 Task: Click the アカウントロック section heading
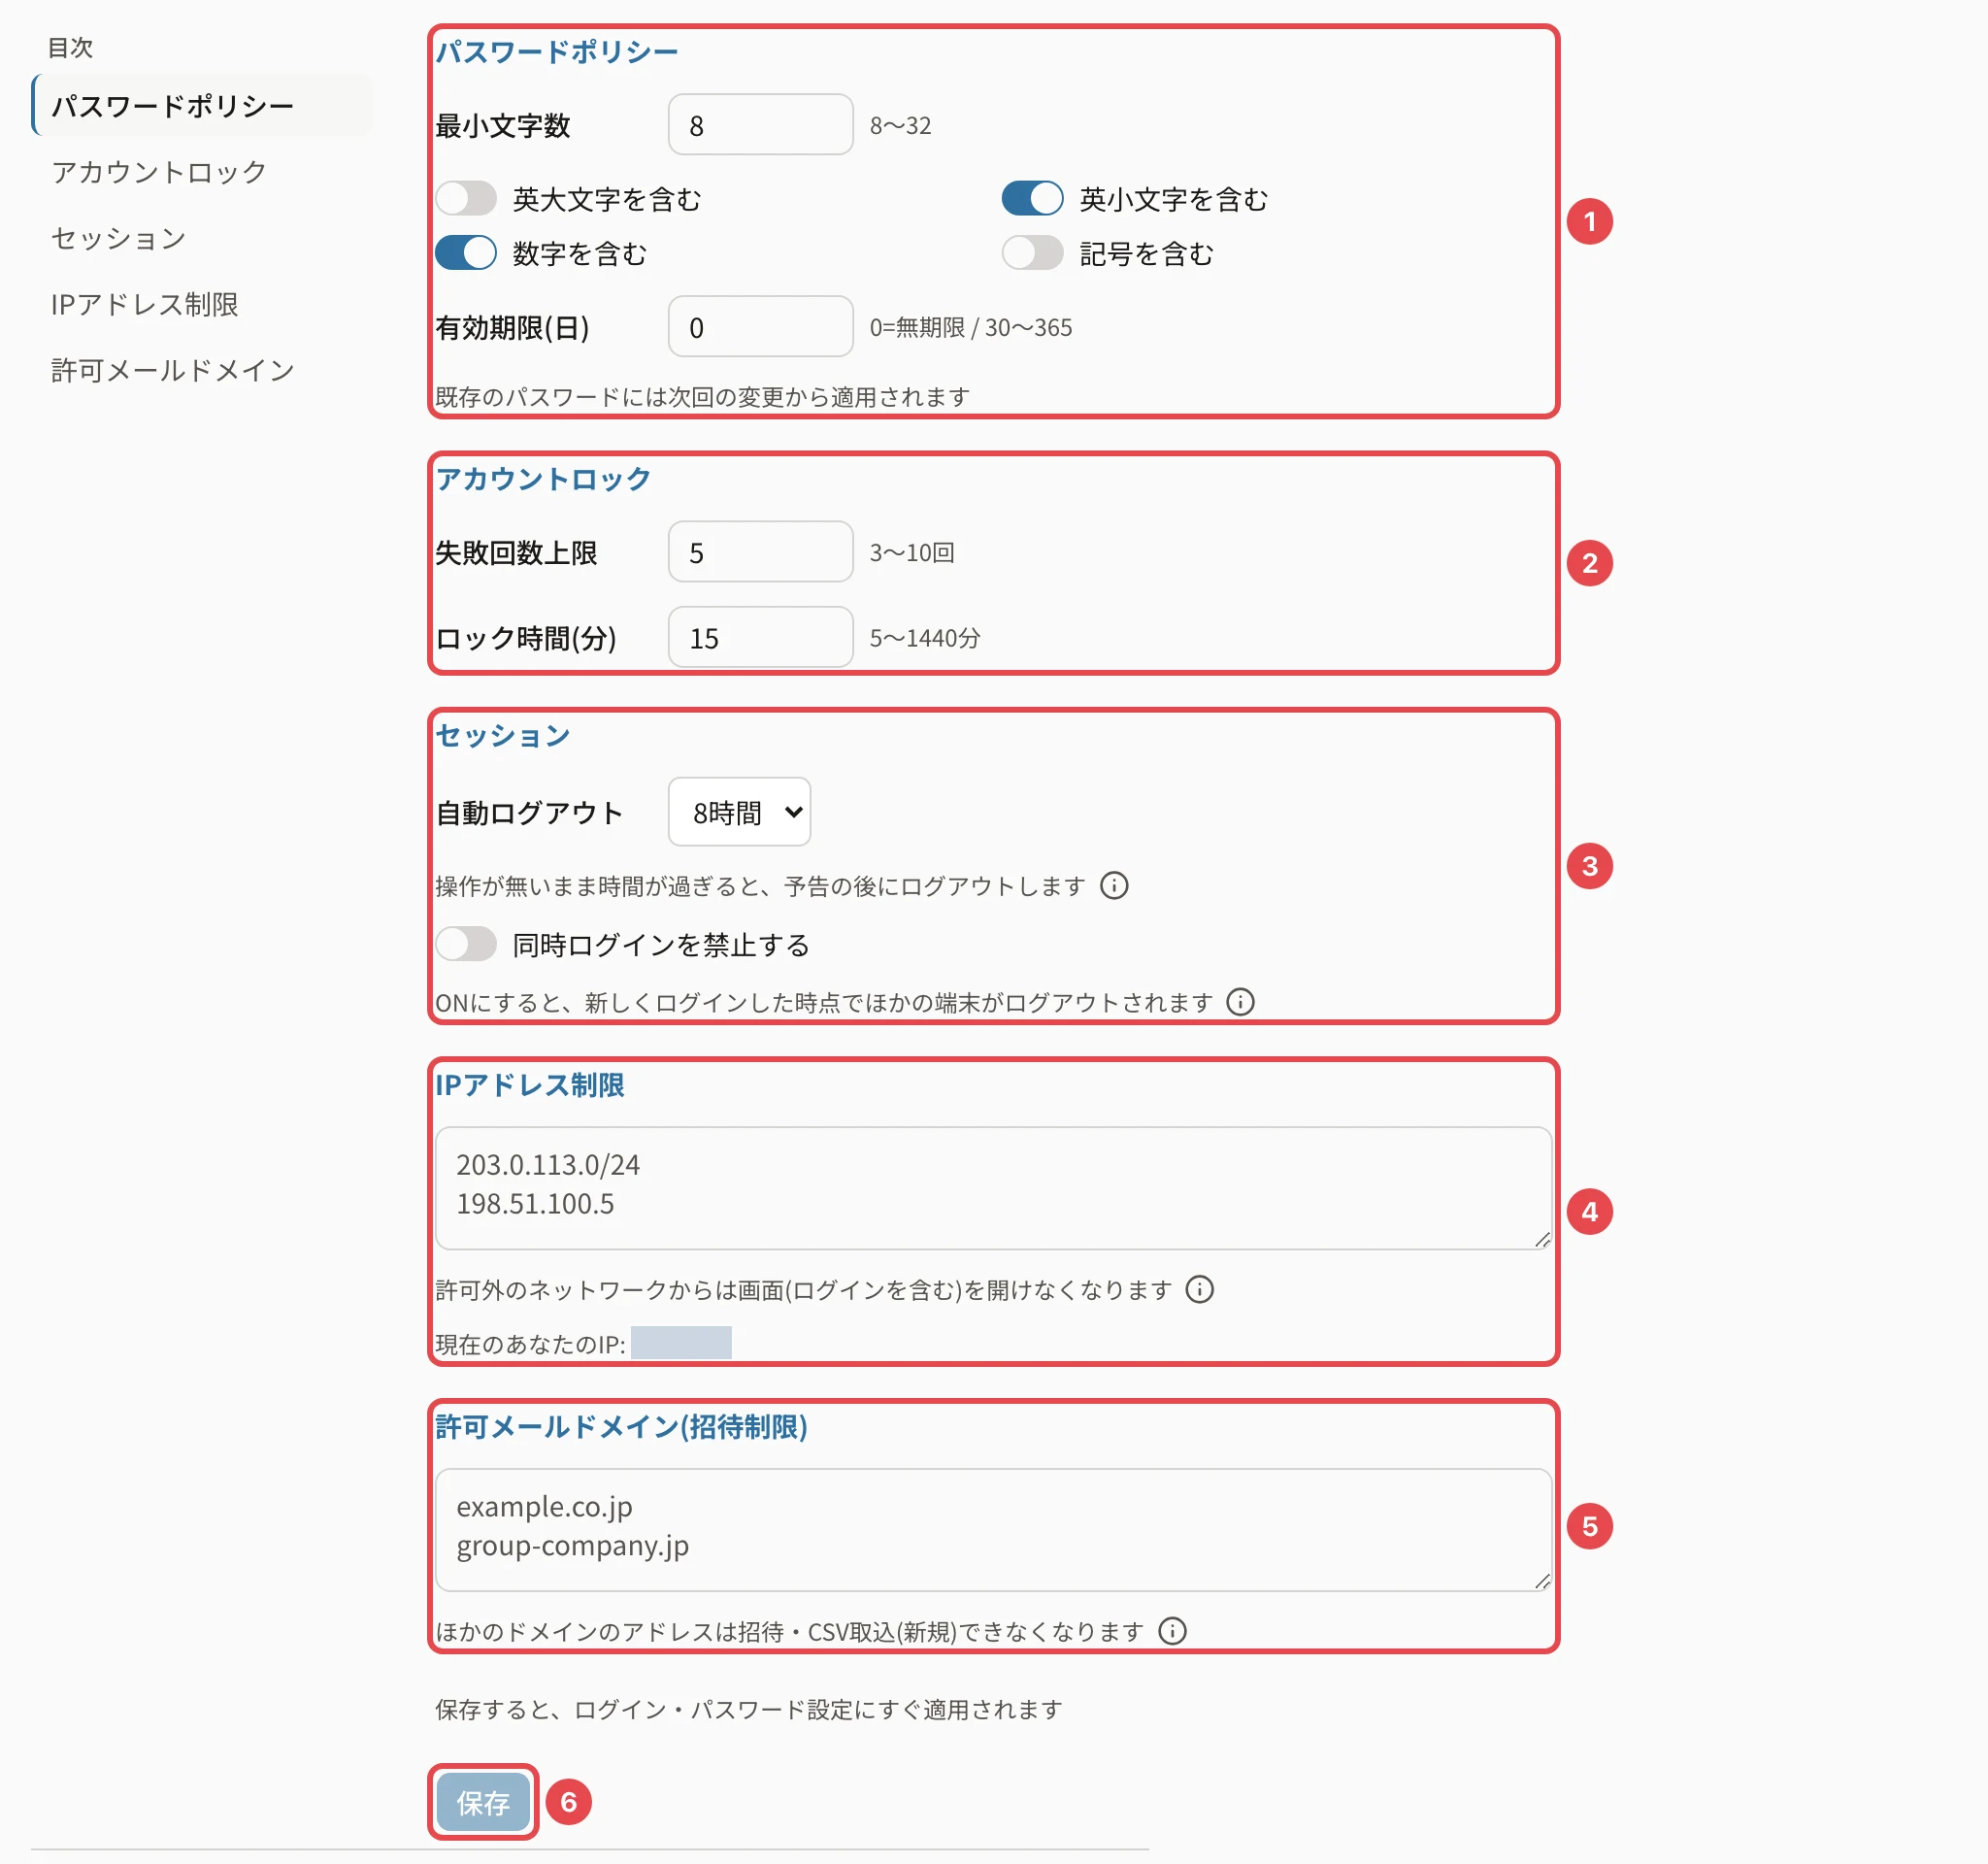coord(543,479)
